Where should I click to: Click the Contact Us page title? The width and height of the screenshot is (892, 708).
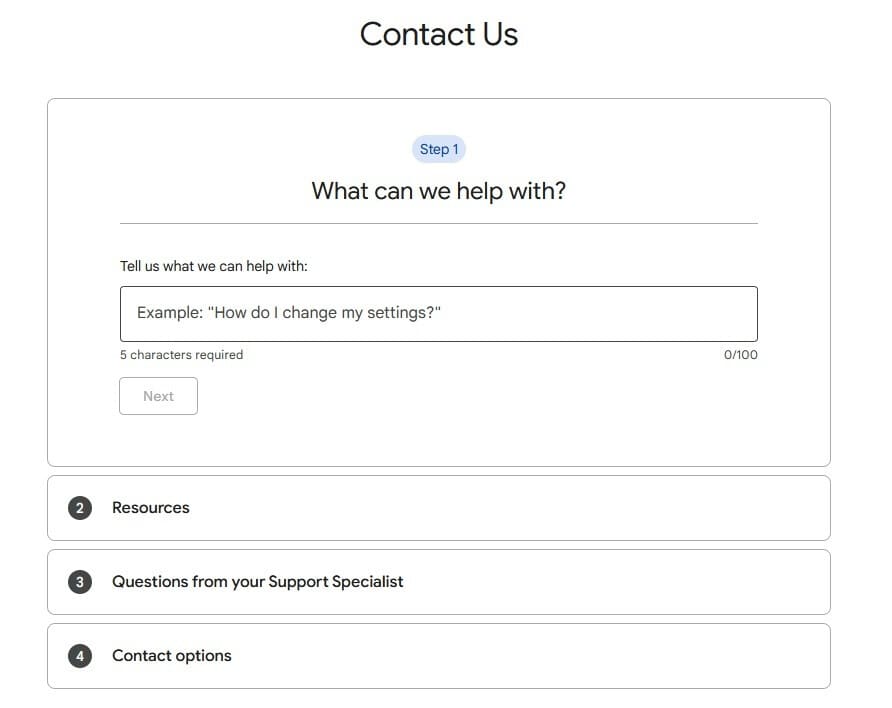coord(439,34)
